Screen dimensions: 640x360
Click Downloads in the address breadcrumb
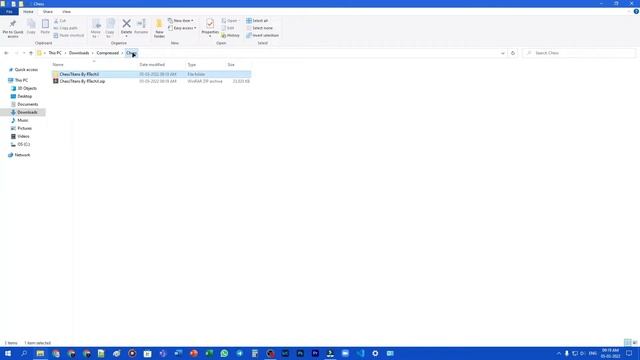coord(79,53)
